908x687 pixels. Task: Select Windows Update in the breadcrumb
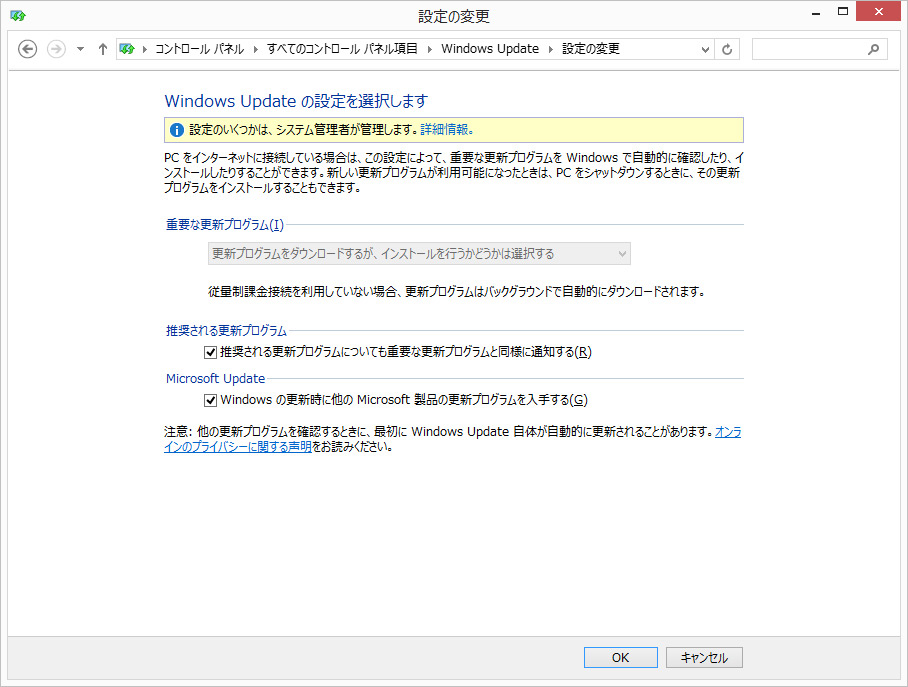tap(490, 49)
